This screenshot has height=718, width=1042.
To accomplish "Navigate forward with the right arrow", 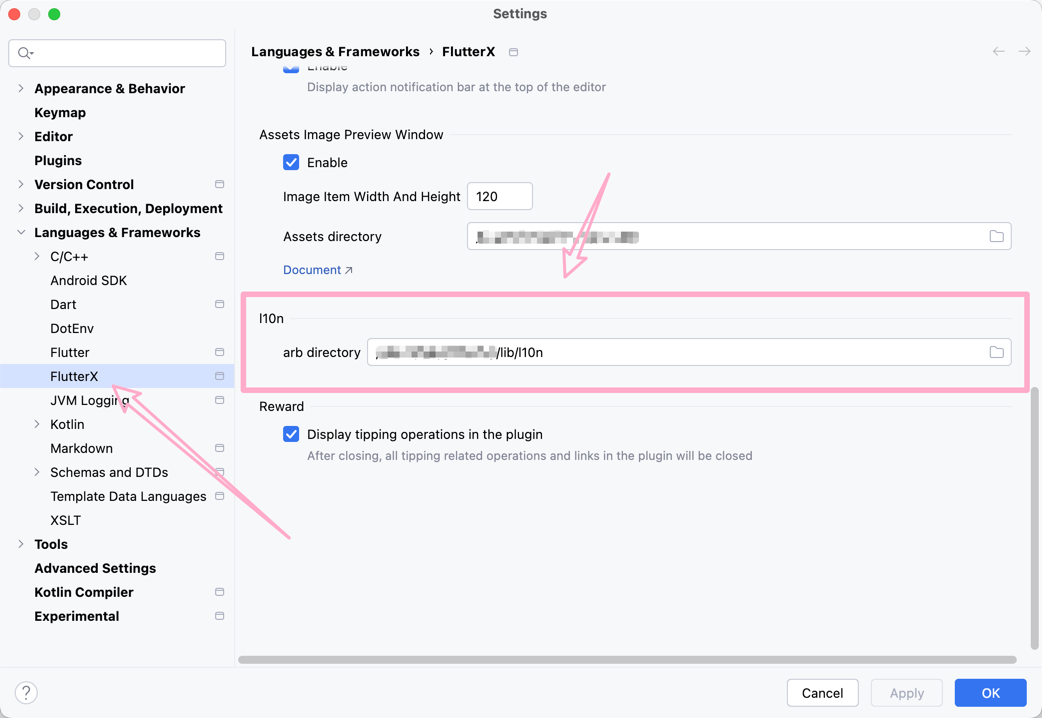I will click(1024, 51).
